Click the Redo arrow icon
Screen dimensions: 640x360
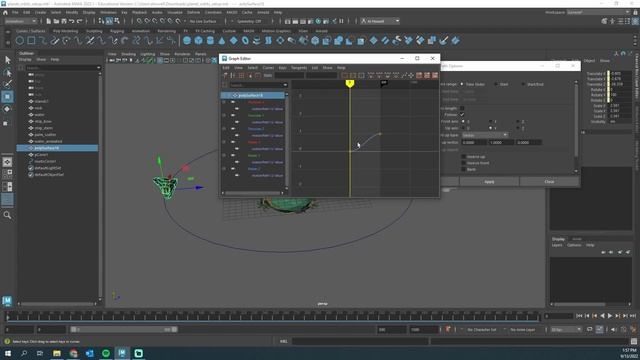point(80,21)
